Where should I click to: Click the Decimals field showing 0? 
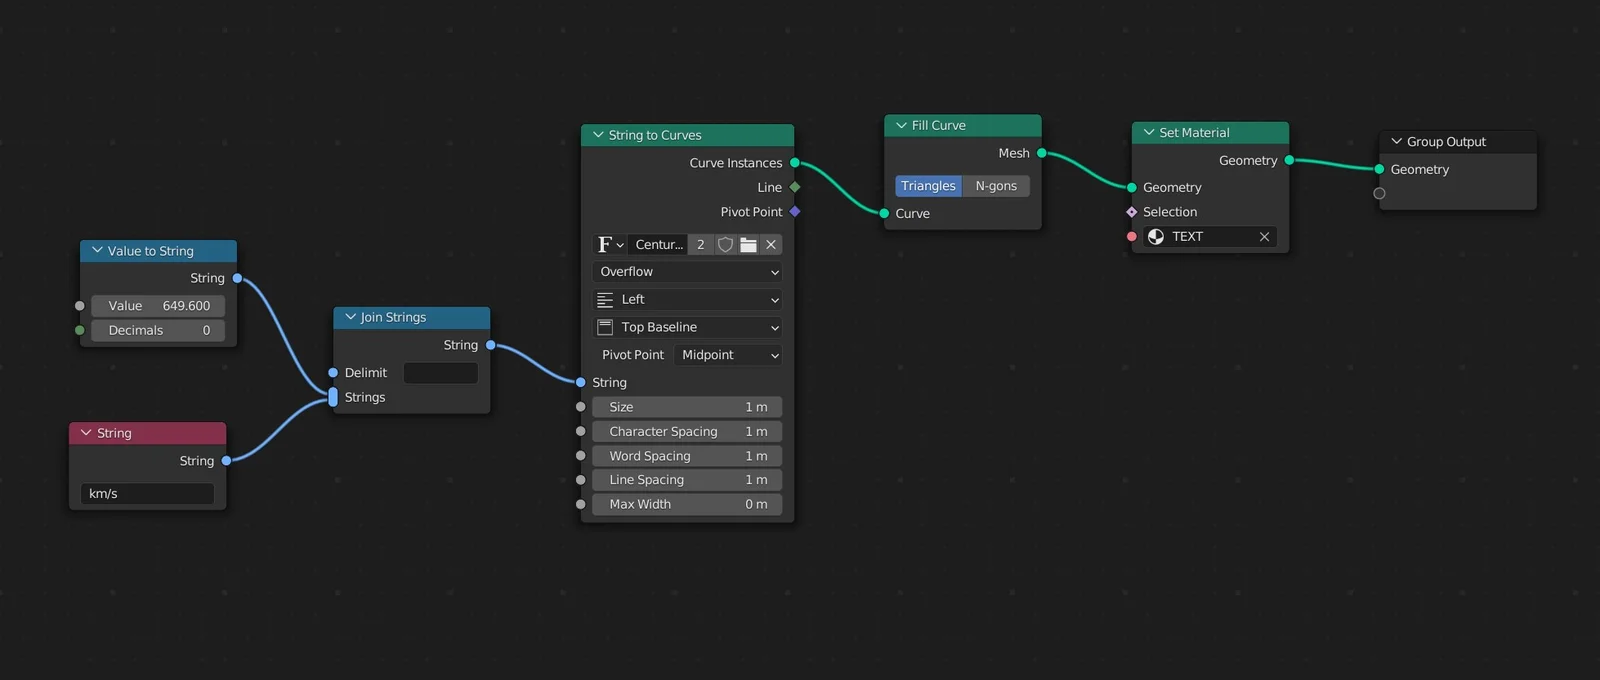click(x=158, y=330)
